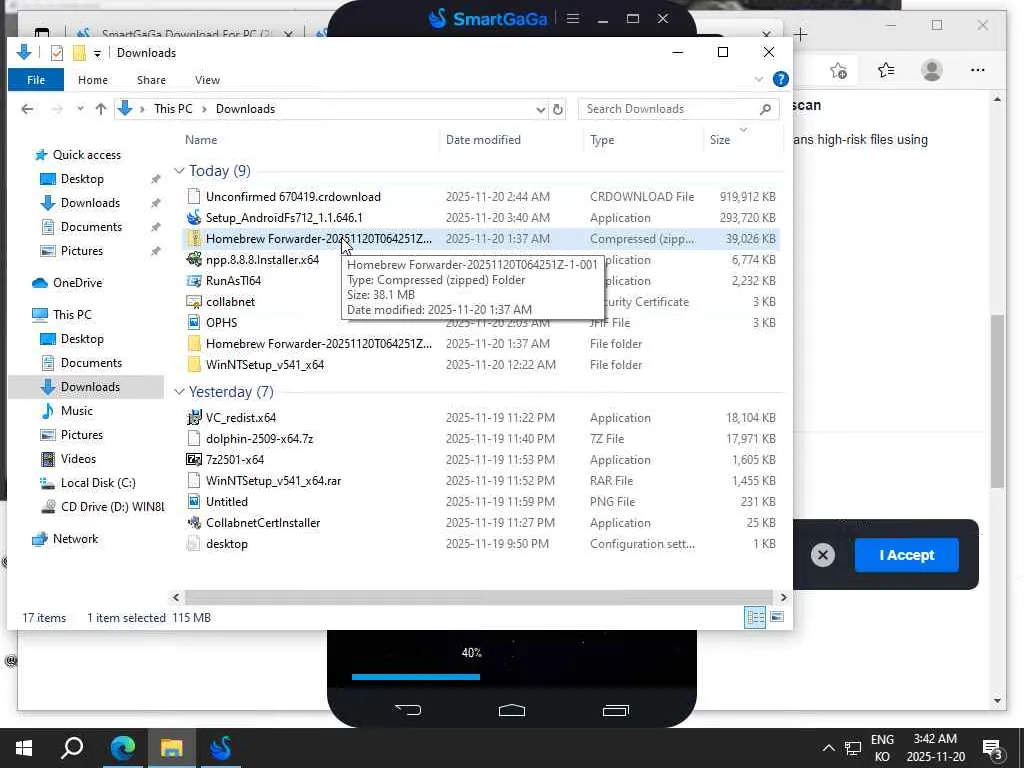Open the Size column dropdown arrow
The image size is (1024, 768).
[743, 130]
